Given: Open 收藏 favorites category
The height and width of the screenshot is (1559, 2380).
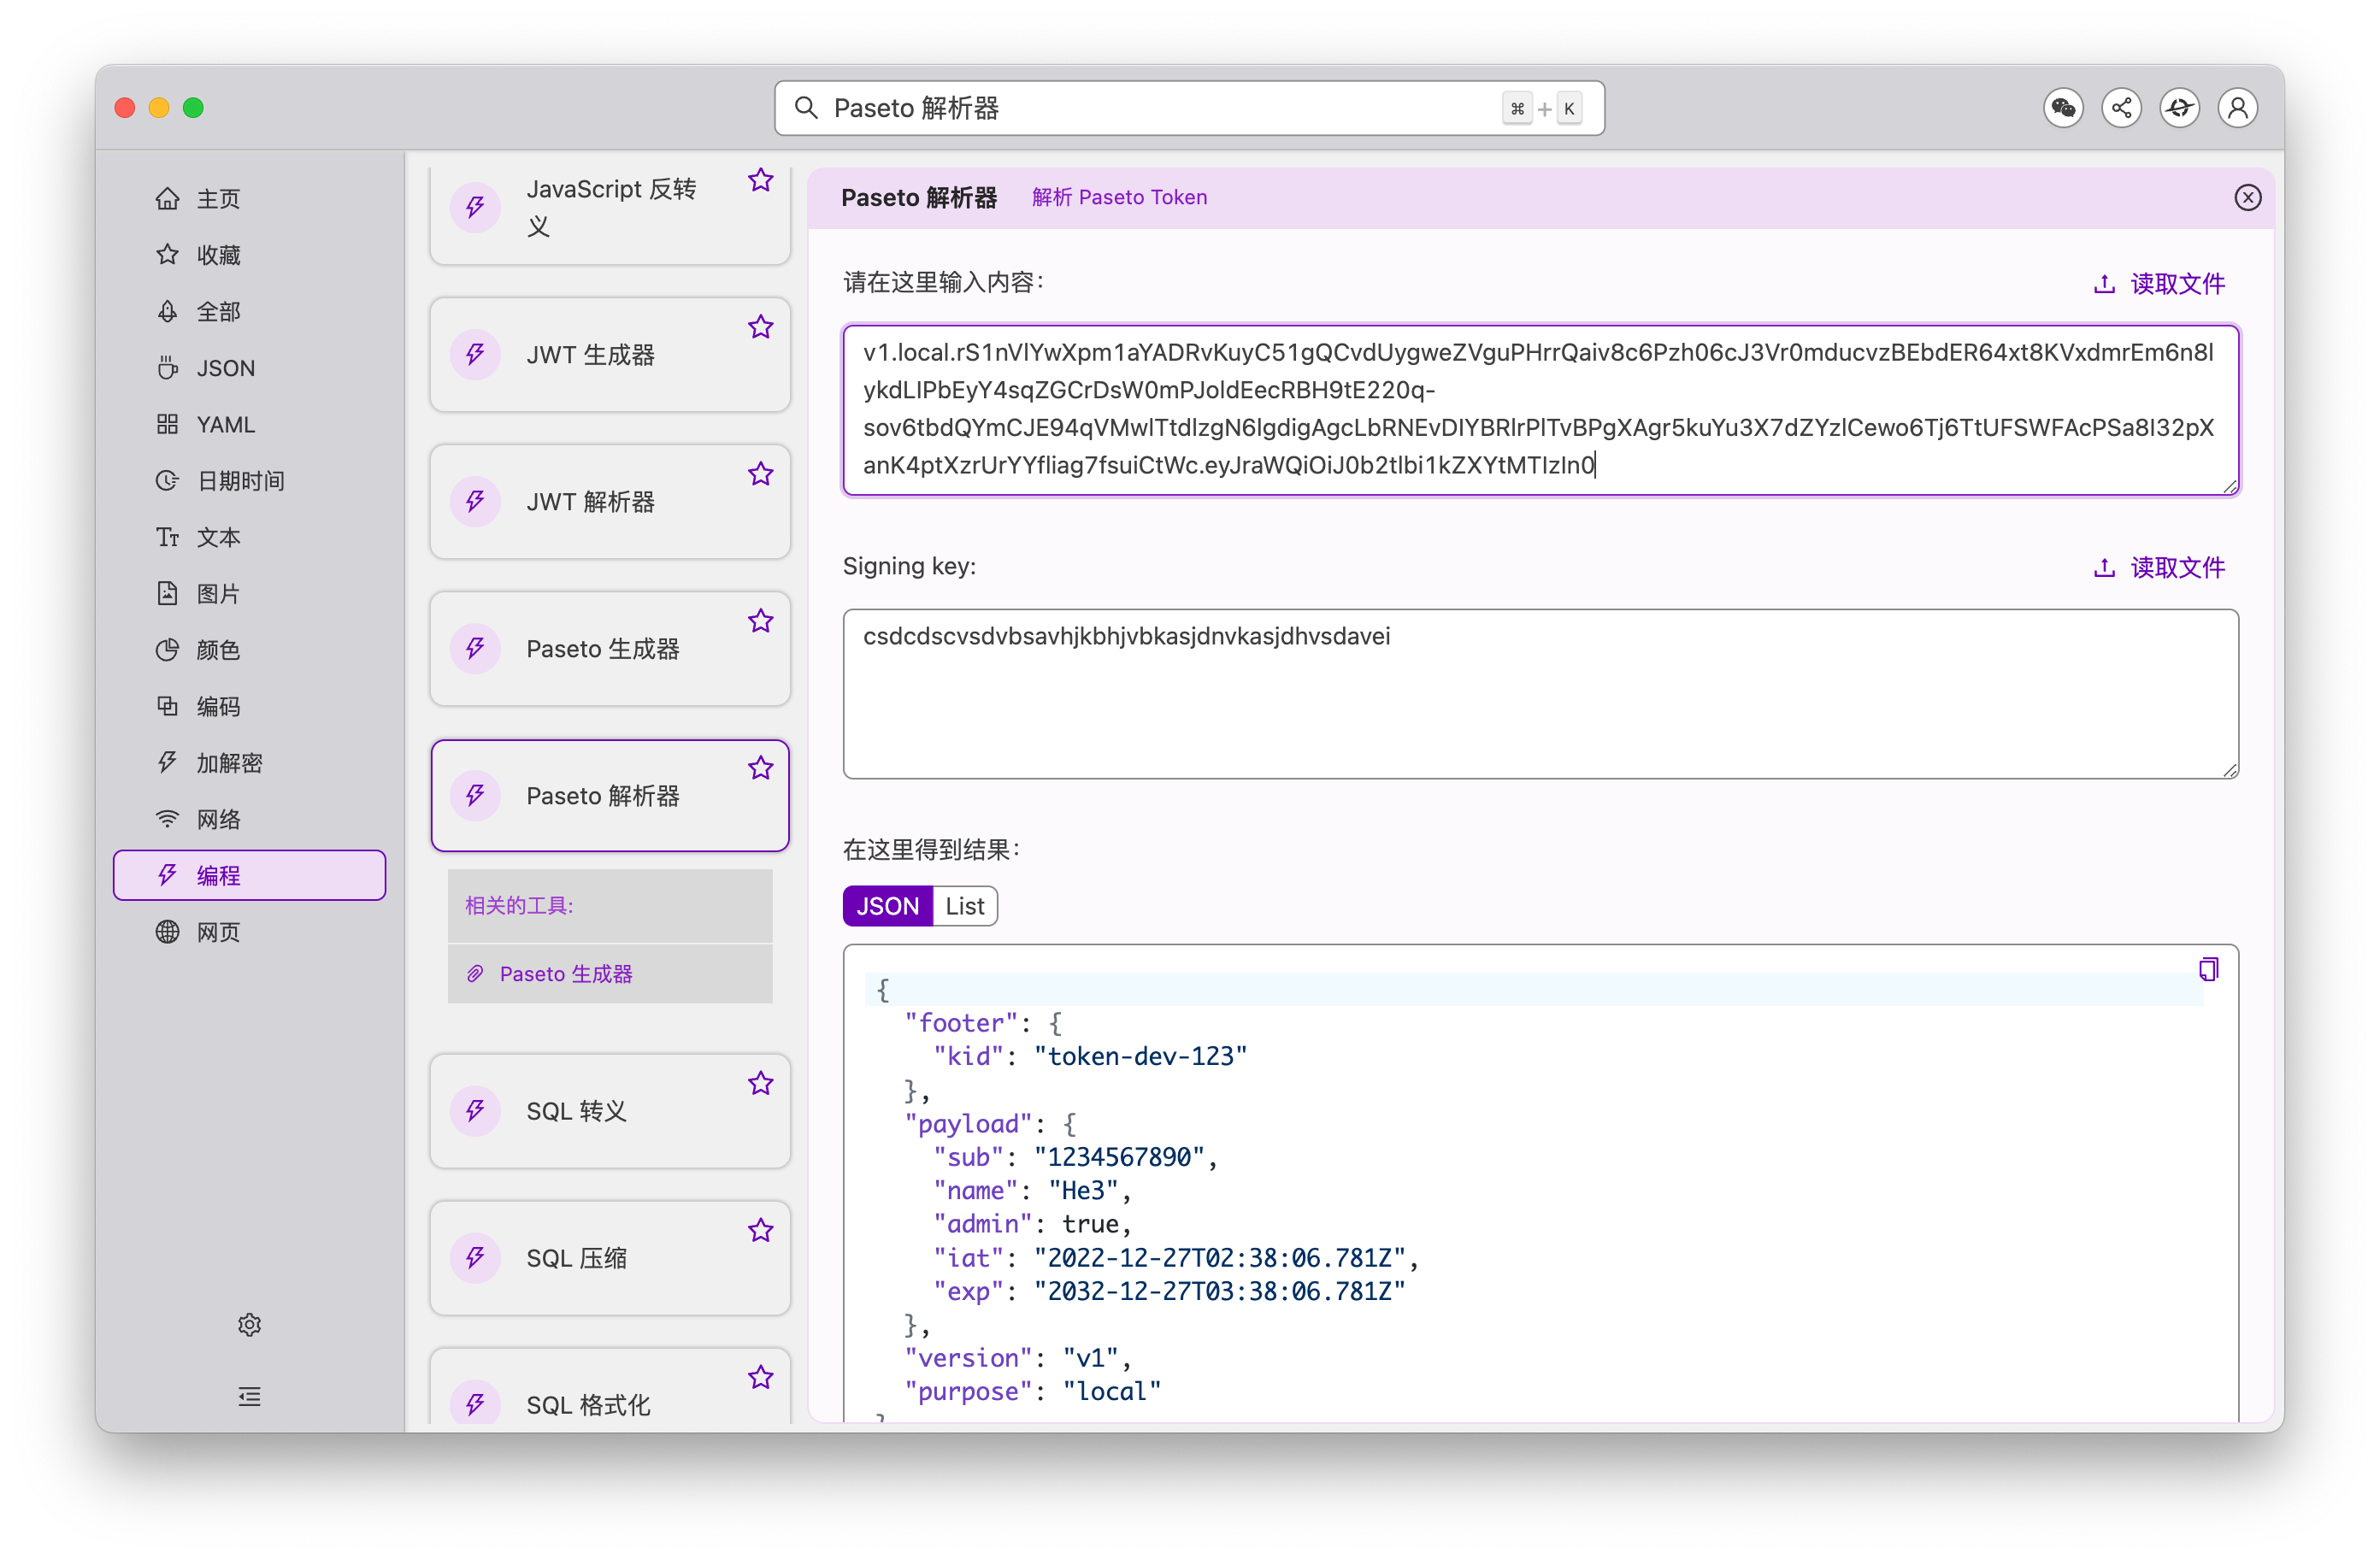Looking at the screenshot, I should 250,255.
